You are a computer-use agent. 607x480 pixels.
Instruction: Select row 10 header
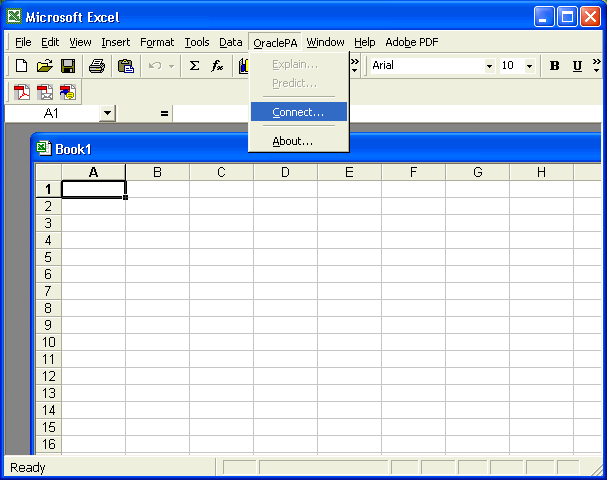(x=48, y=342)
